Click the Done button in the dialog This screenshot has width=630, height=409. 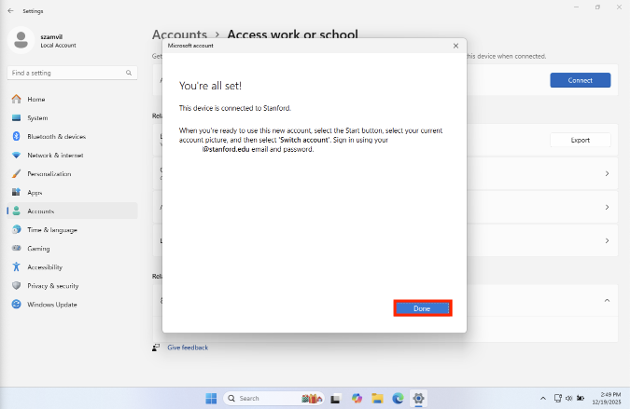pyautogui.click(x=422, y=308)
